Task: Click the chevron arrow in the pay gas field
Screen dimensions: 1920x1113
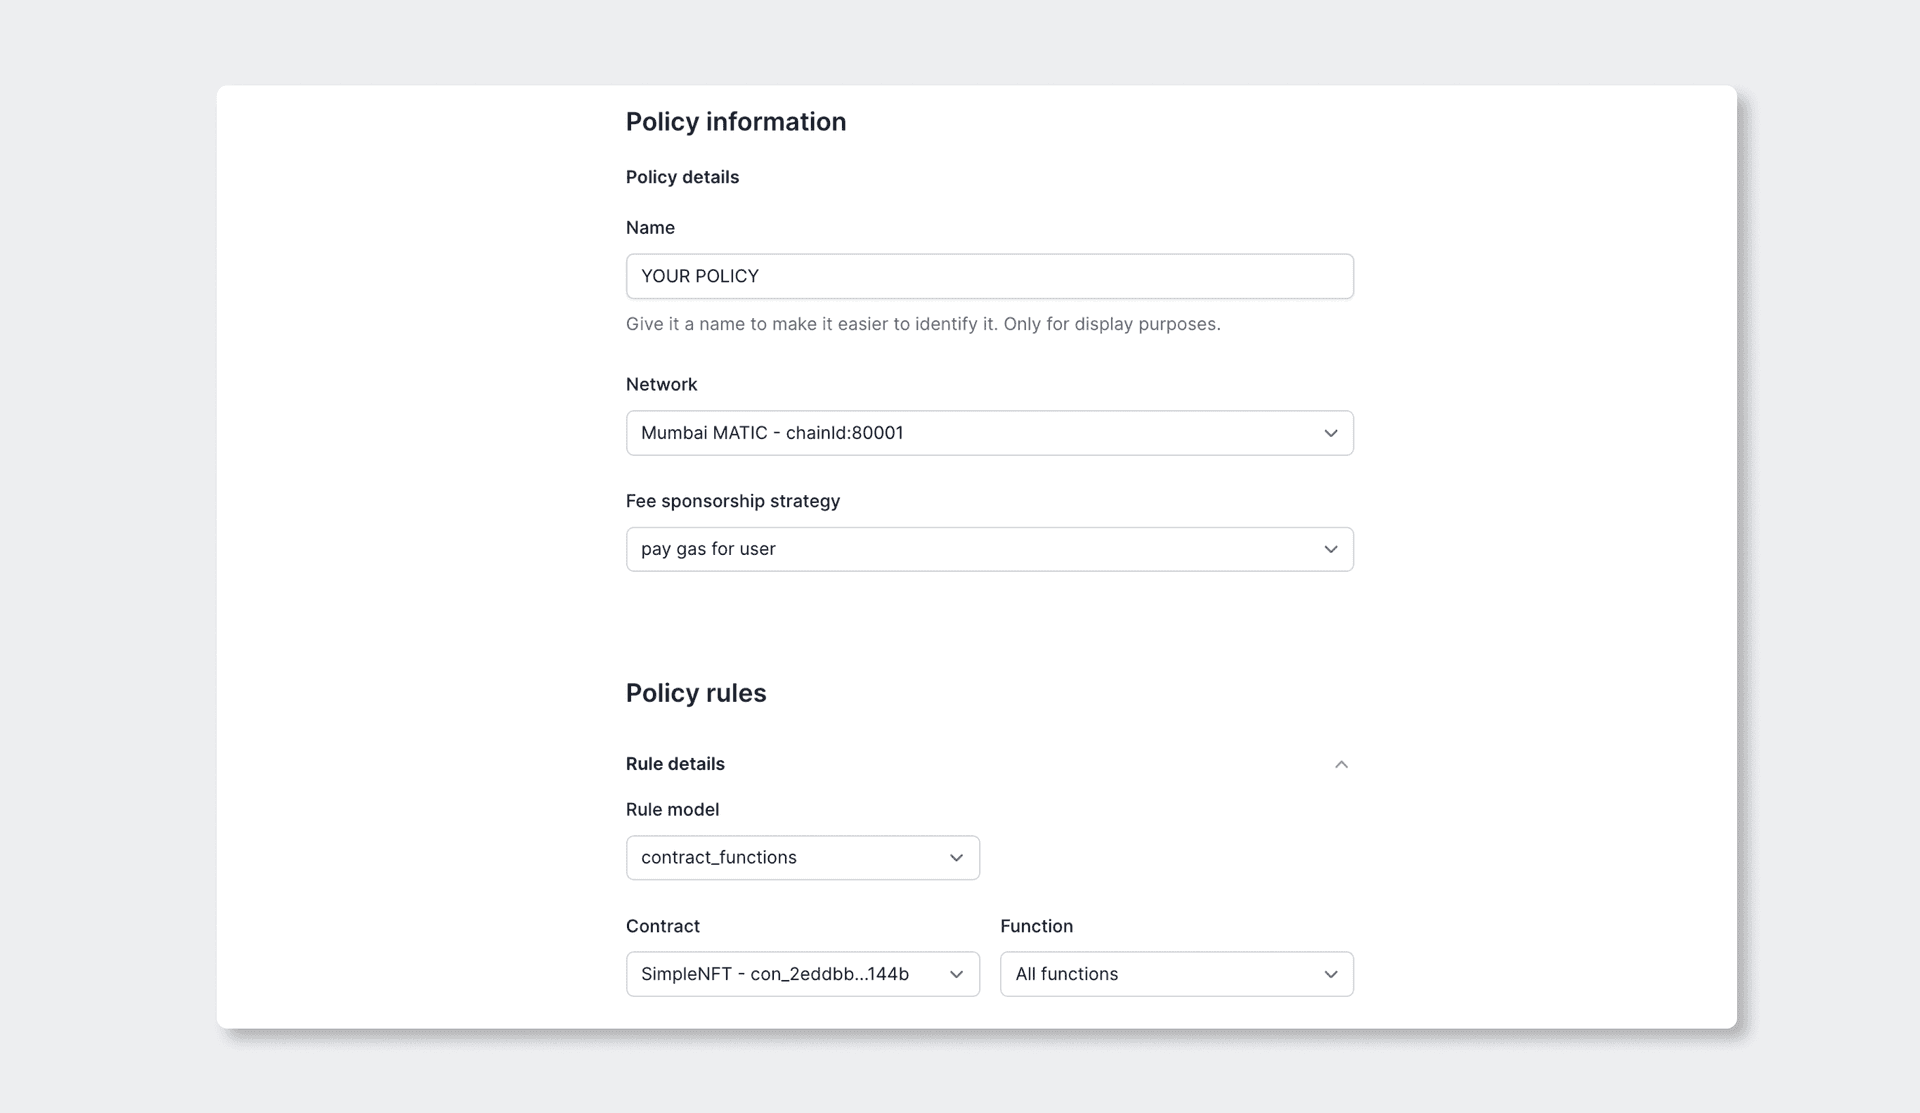Action: tap(1330, 549)
